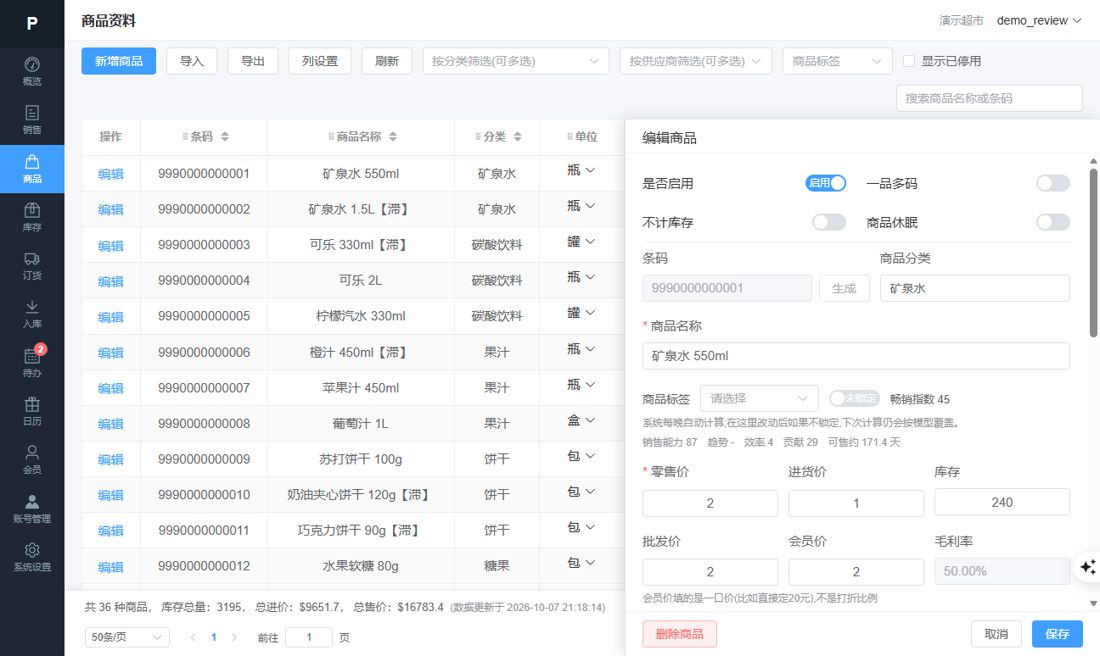Image resolution: width=1100 pixels, height=656 pixels.
Task: Open unit dropdown for 葡萄汁 1L row
Action: click(581, 420)
